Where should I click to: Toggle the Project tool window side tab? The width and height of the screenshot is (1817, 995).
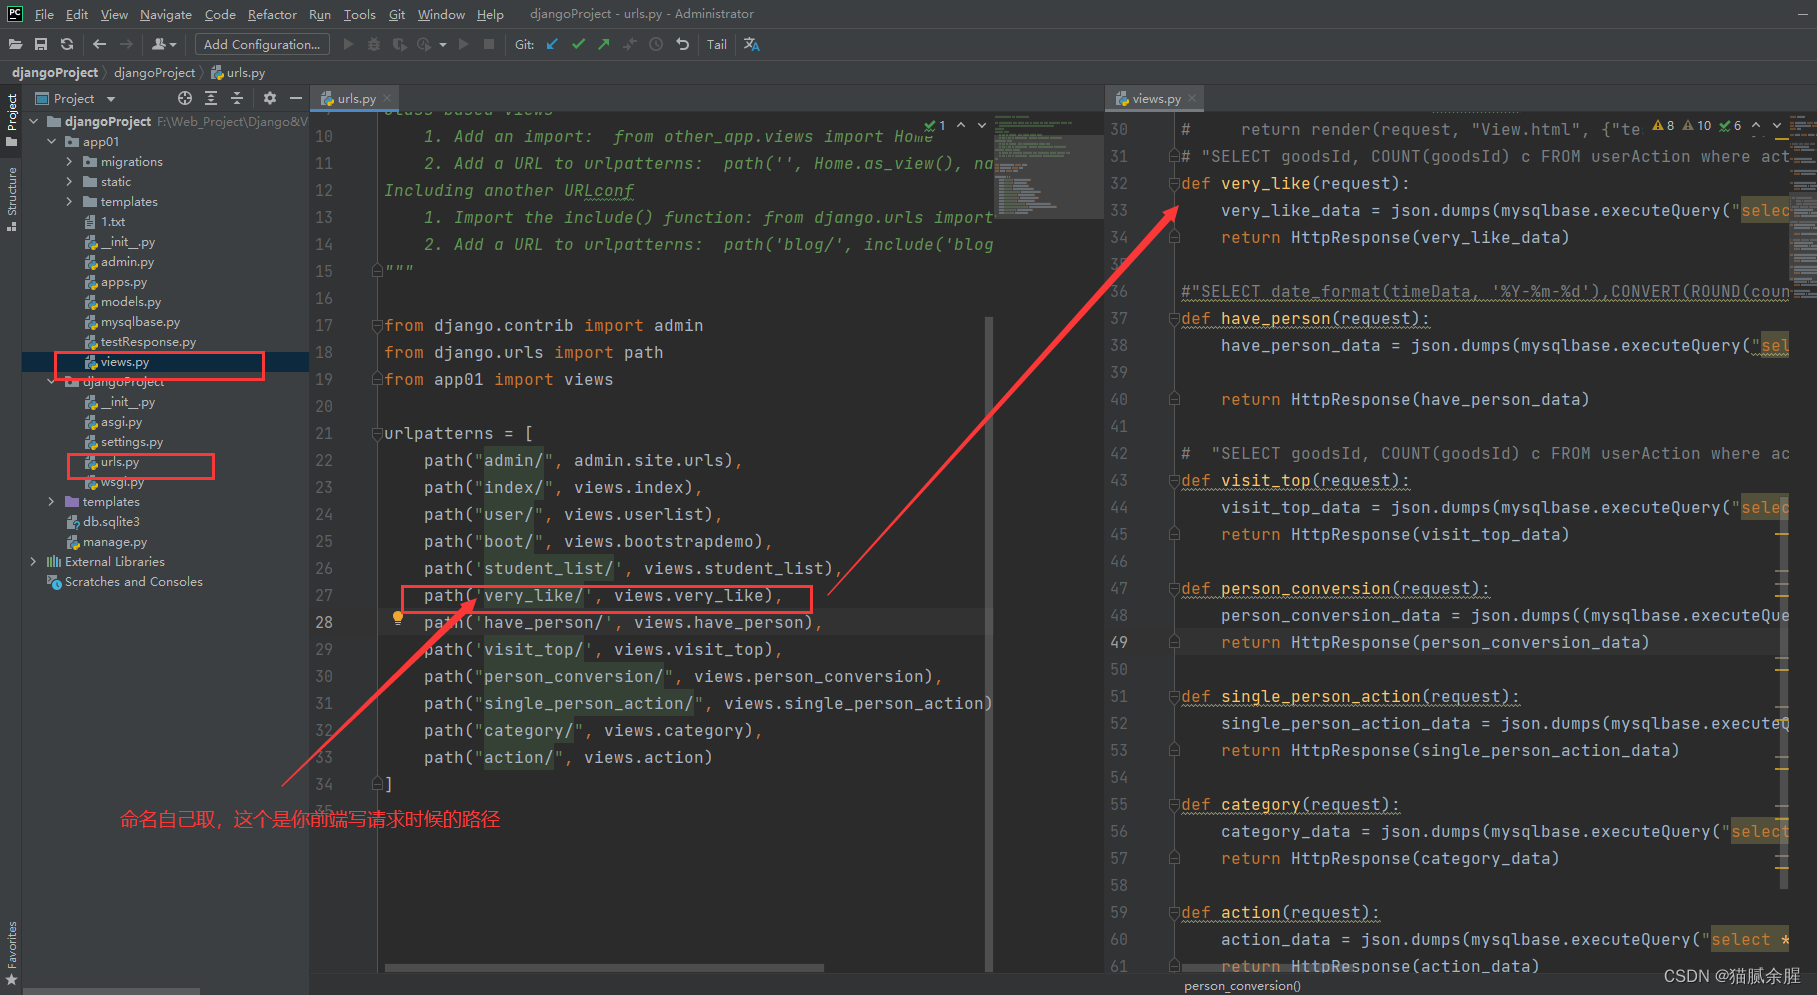11,119
